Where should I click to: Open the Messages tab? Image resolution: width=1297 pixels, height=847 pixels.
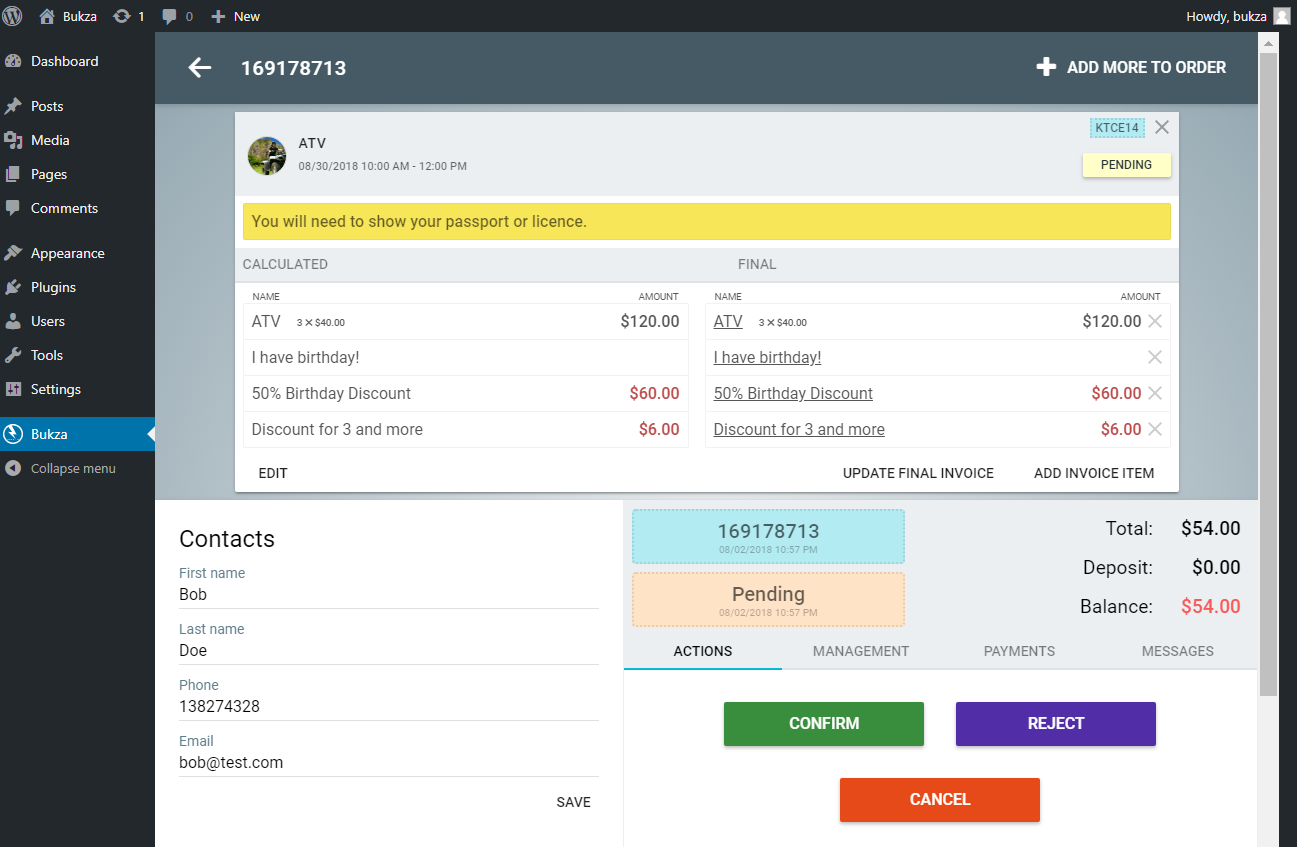1177,651
